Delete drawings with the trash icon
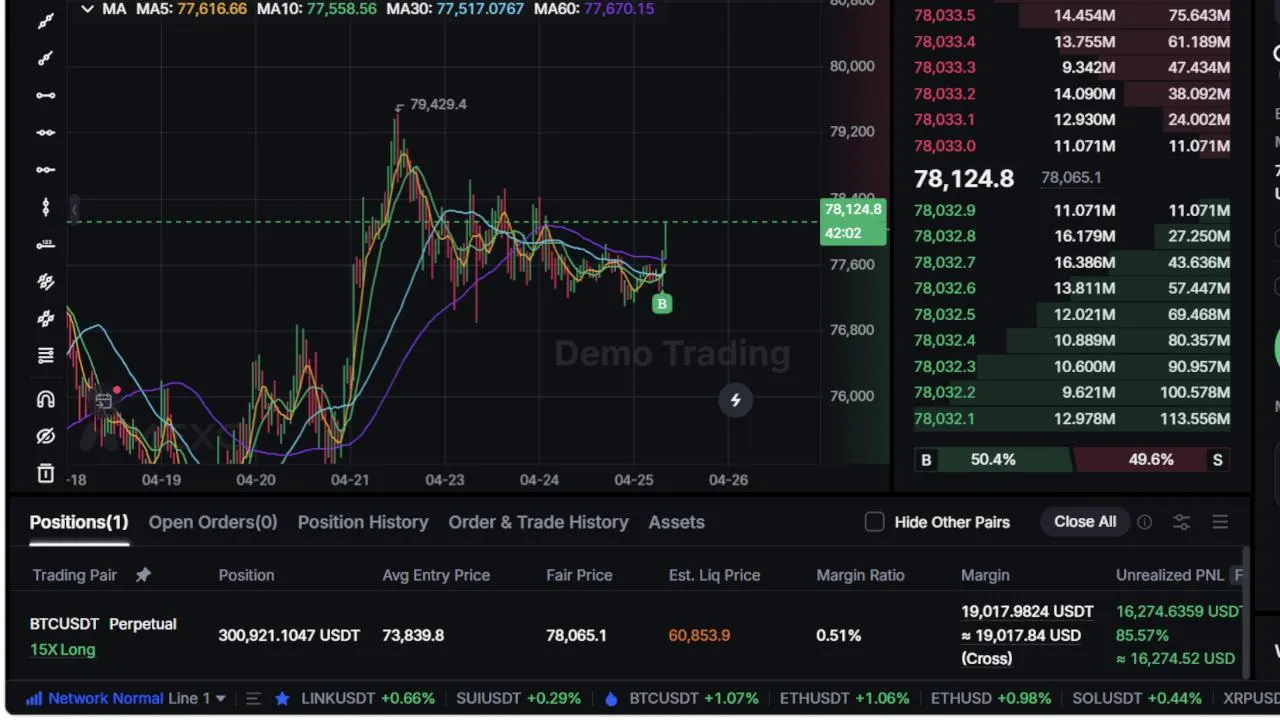 point(45,473)
